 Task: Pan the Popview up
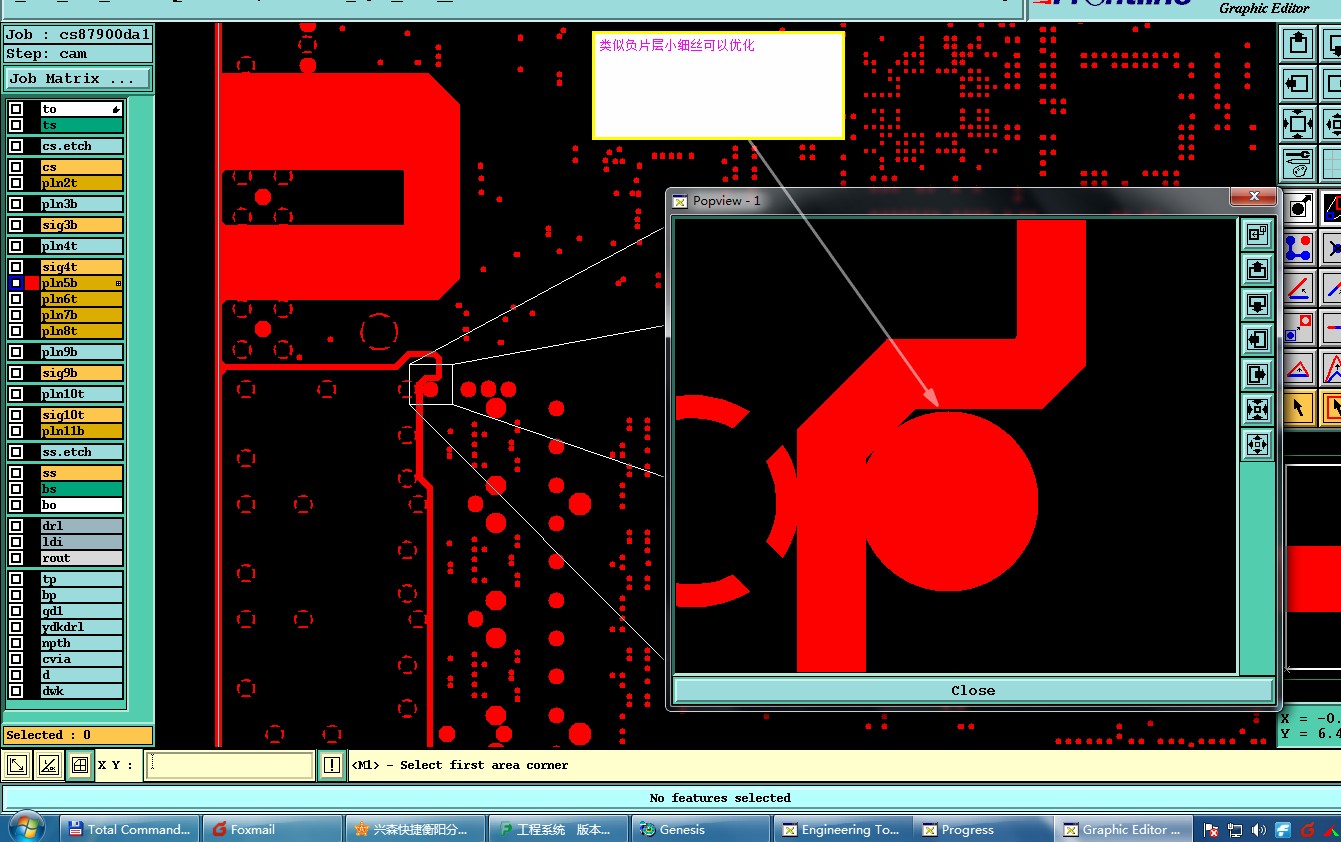(x=1257, y=269)
